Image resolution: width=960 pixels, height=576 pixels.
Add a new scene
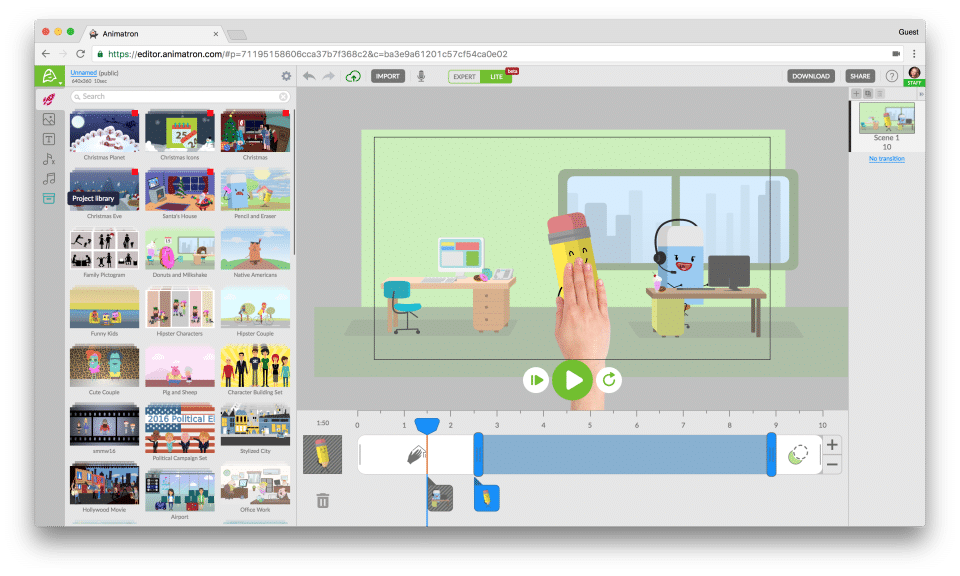(857, 94)
